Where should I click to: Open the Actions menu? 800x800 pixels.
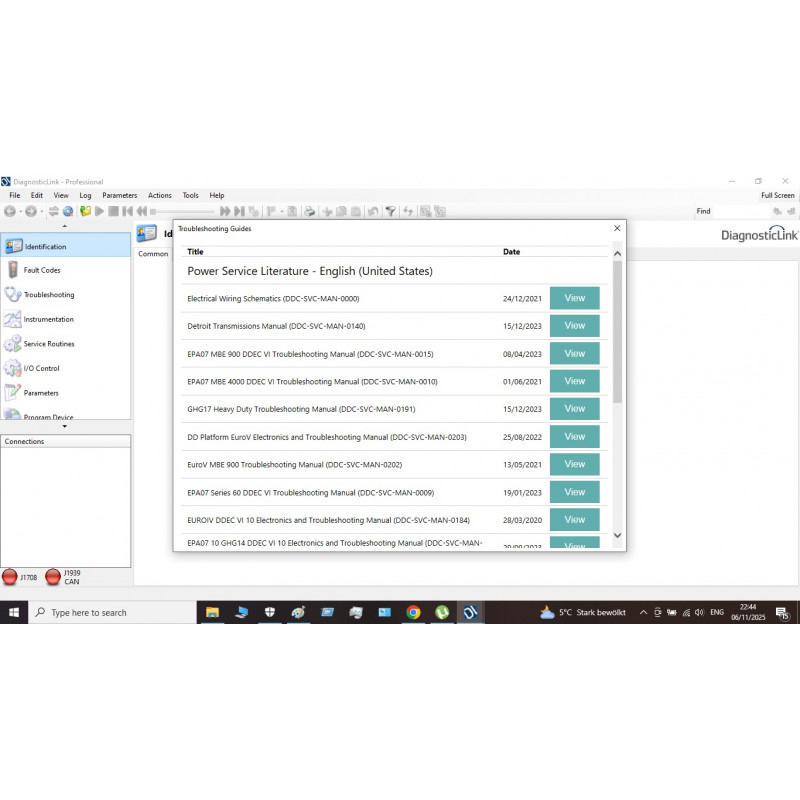pos(160,195)
